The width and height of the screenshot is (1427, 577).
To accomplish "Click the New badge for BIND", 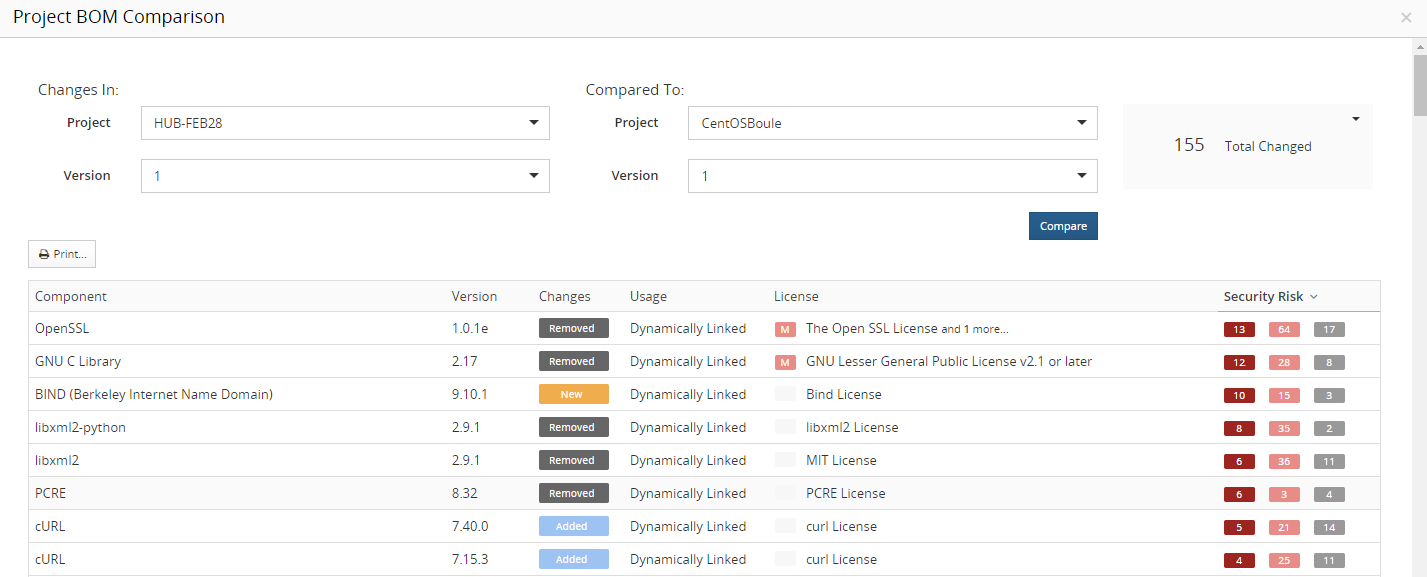I will click(x=573, y=395).
